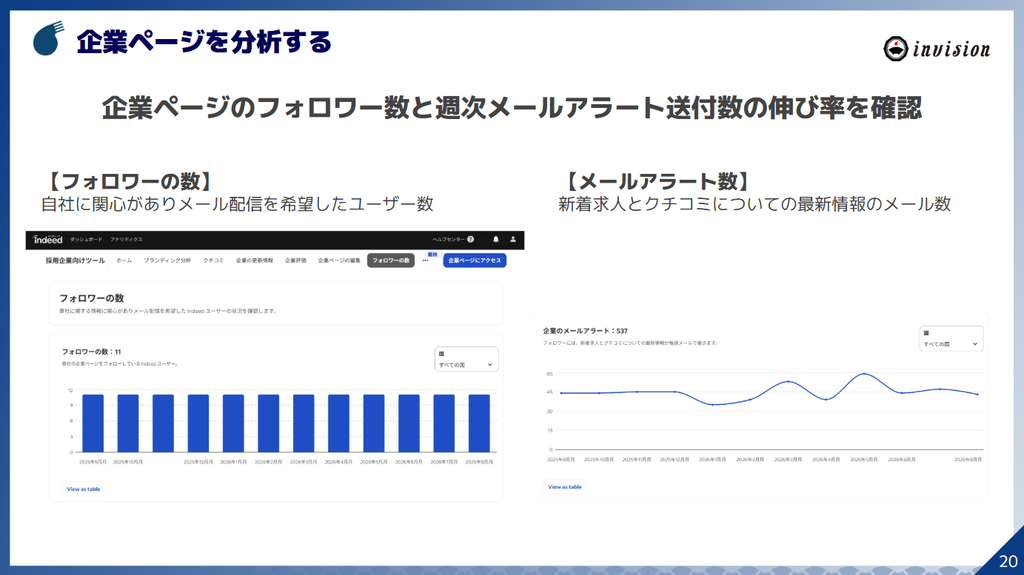Expand country dropdown in mail alert card

pos(950,338)
